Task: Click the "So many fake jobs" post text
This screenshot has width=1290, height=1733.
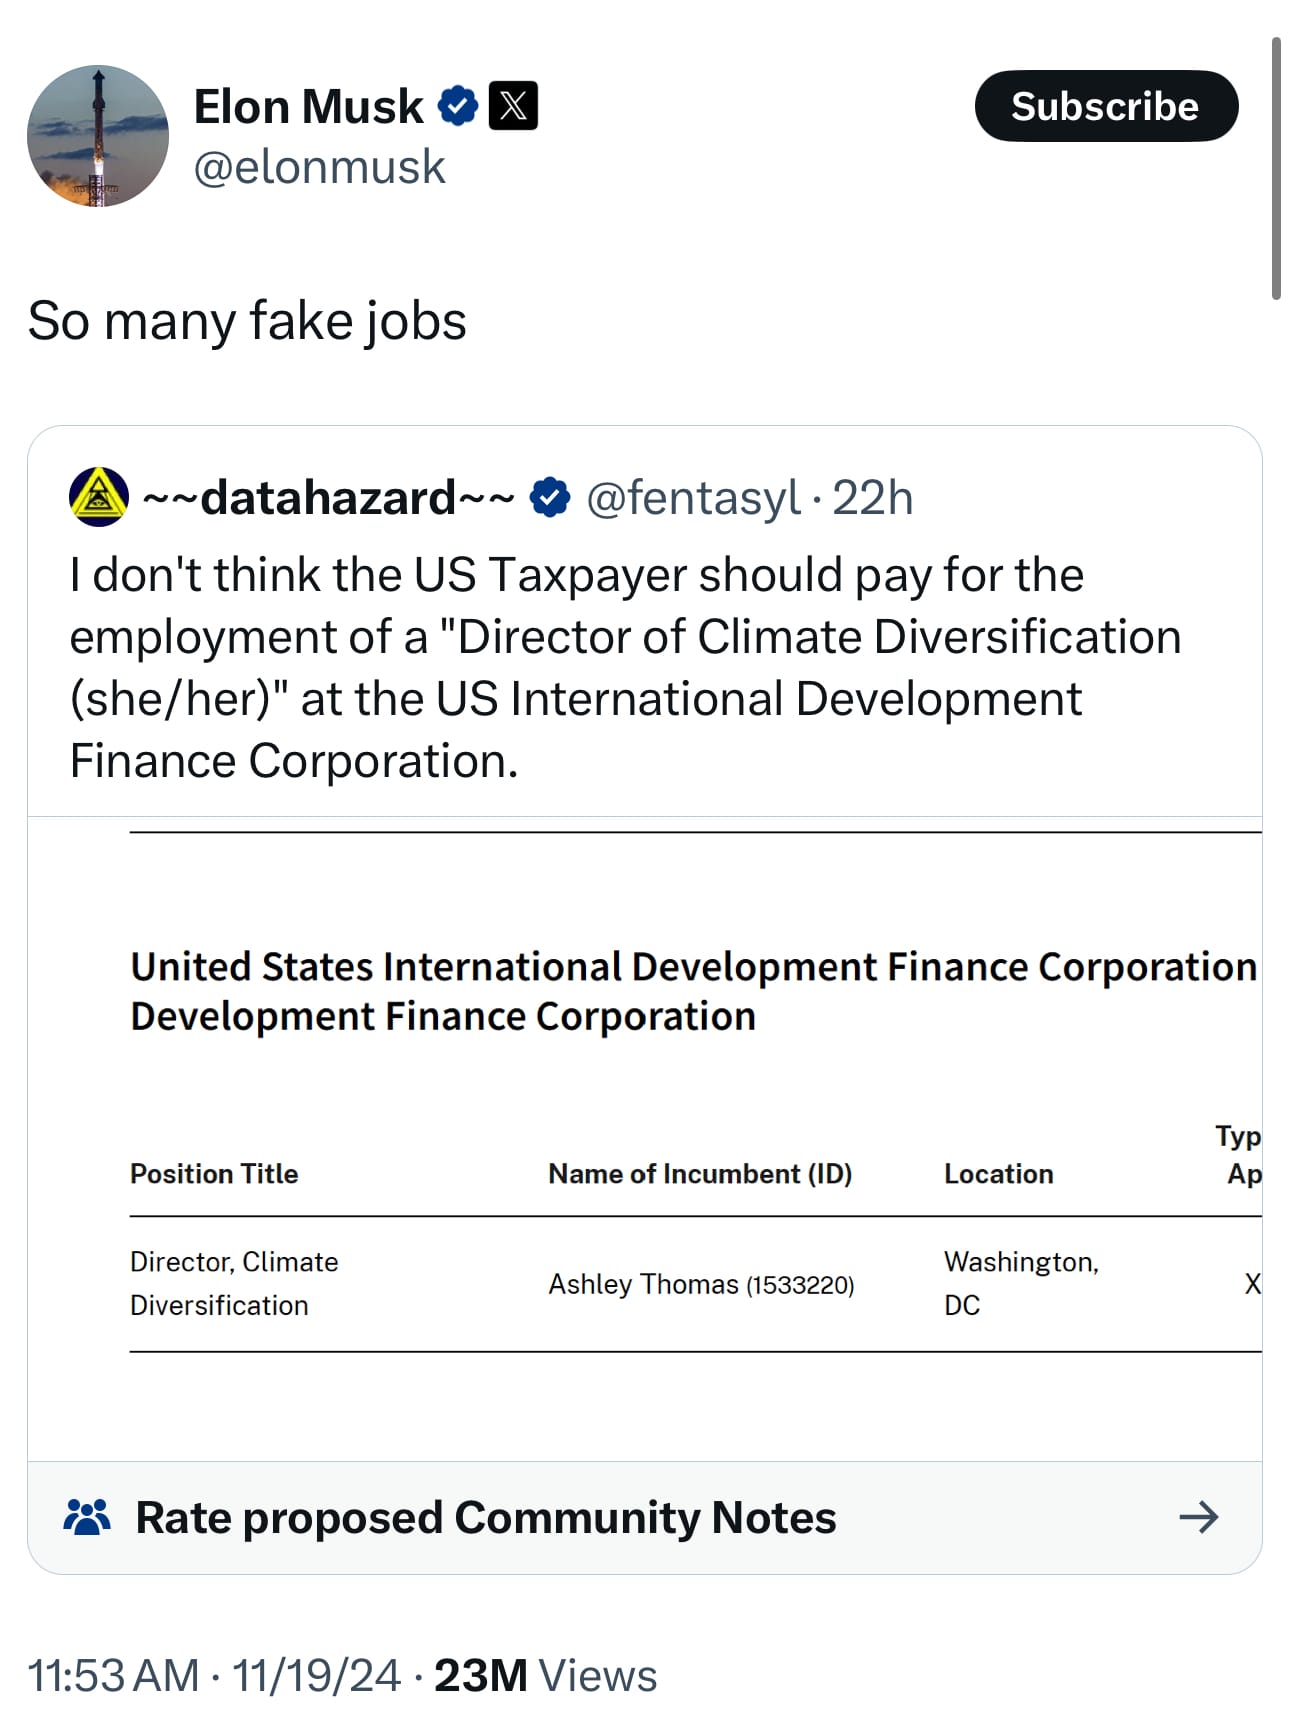Action: click(x=247, y=321)
